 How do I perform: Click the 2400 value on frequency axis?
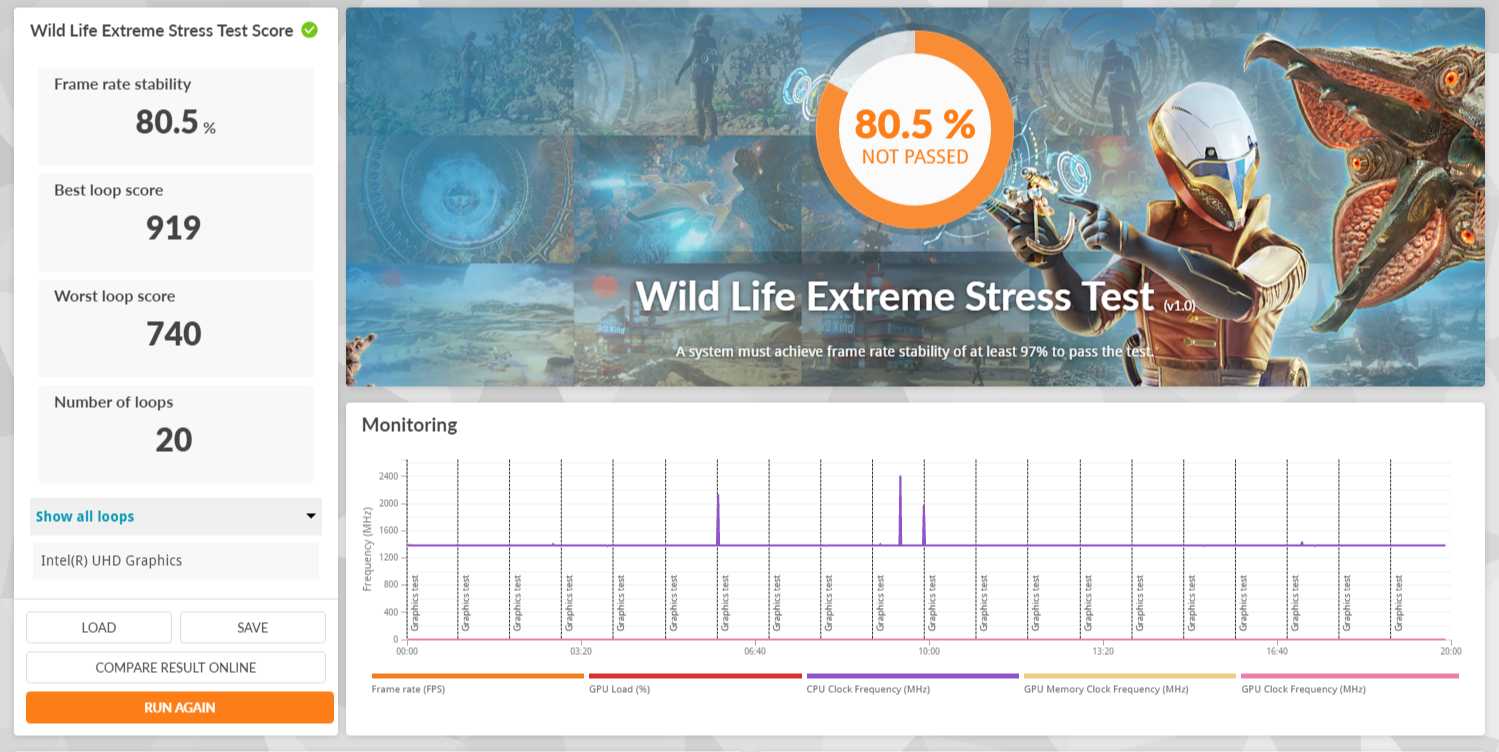click(x=388, y=476)
